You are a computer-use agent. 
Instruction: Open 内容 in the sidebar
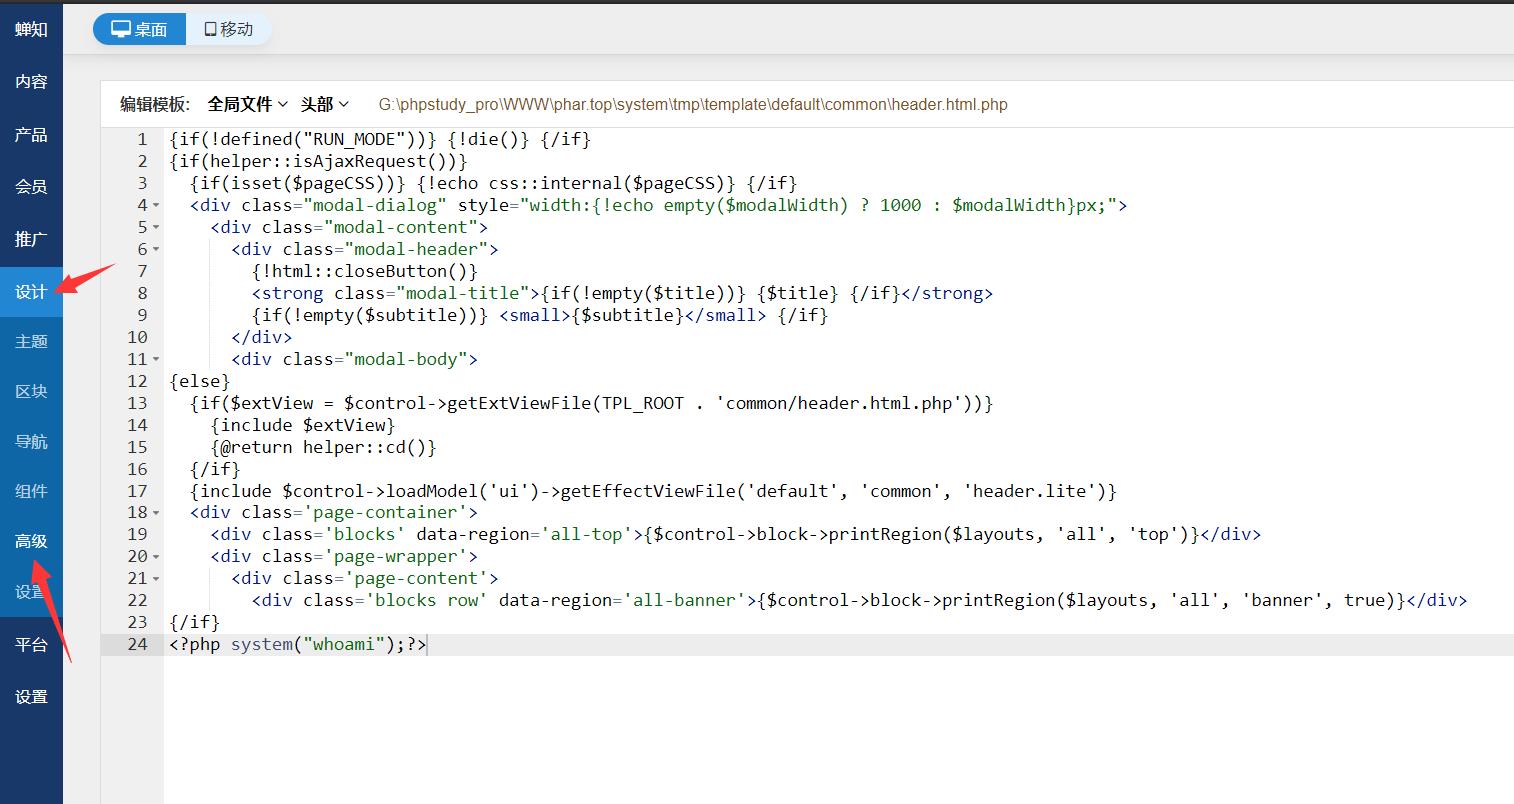(31, 82)
